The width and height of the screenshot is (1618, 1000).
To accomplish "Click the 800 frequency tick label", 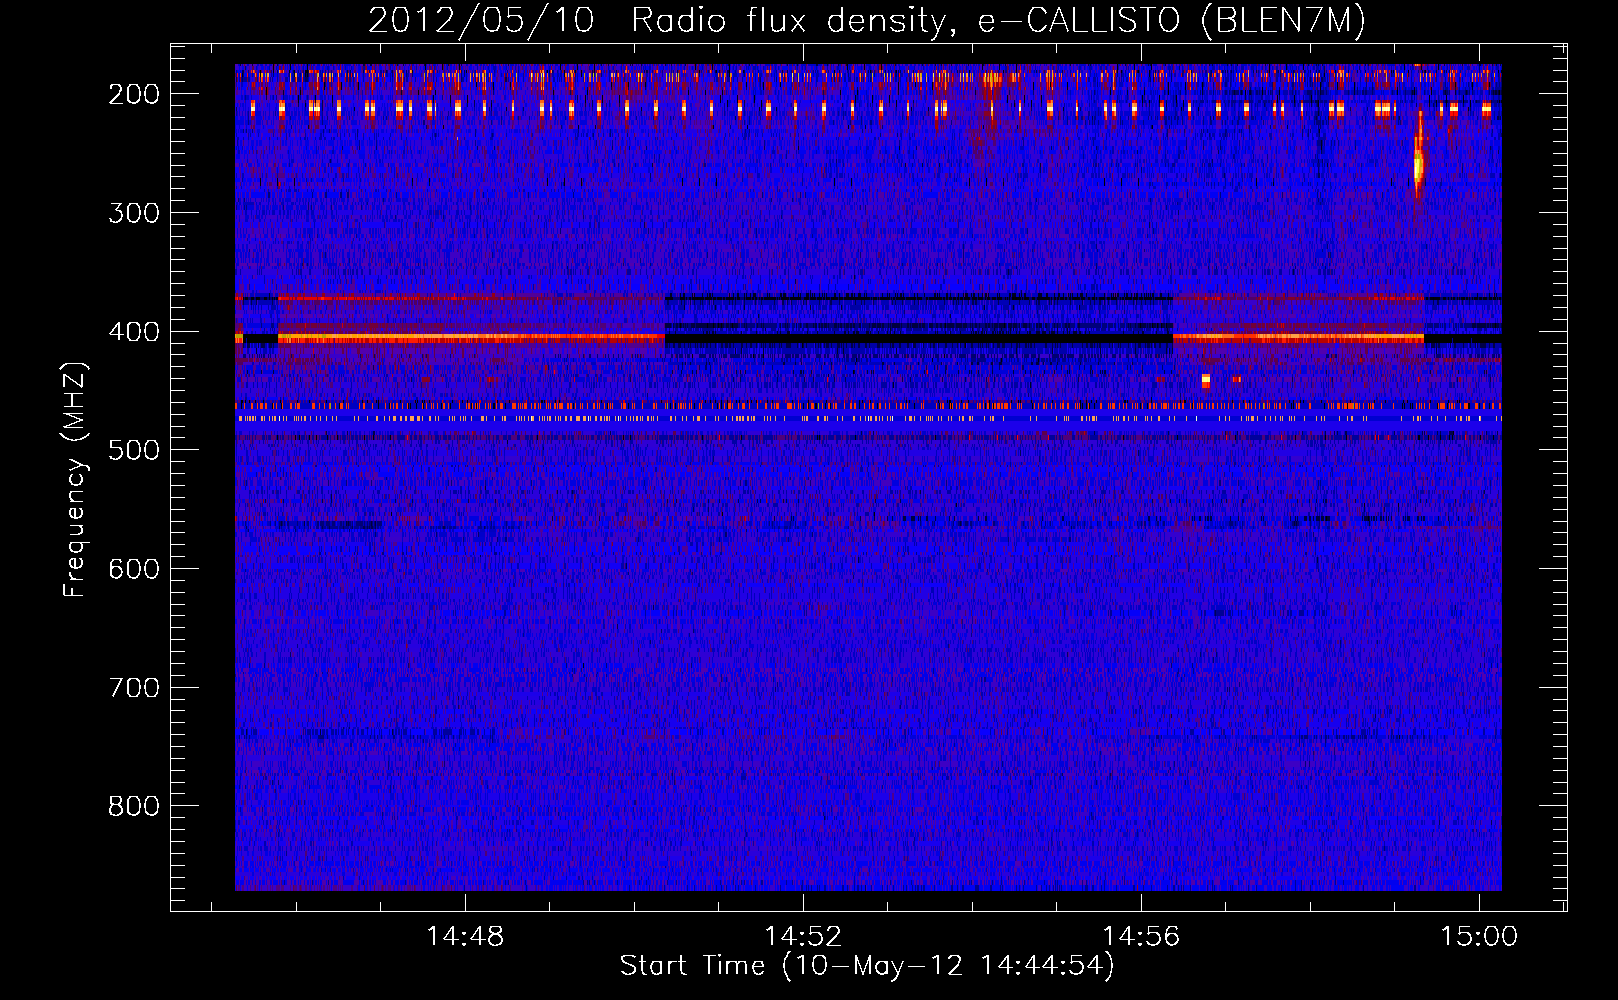I will [x=134, y=806].
